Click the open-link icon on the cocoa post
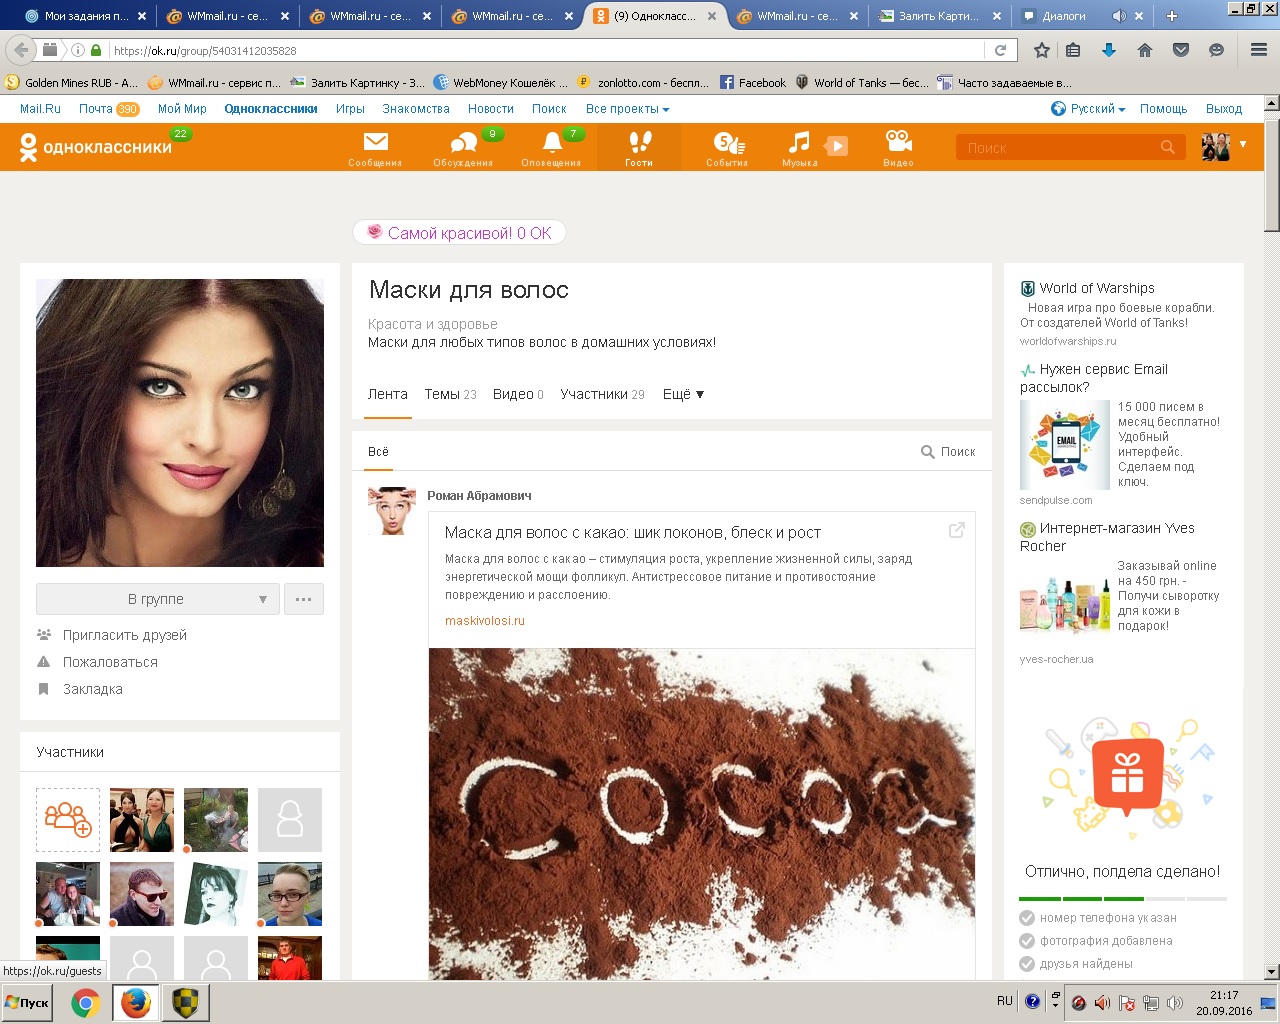This screenshot has height=1024, width=1280. click(x=957, y=530)
